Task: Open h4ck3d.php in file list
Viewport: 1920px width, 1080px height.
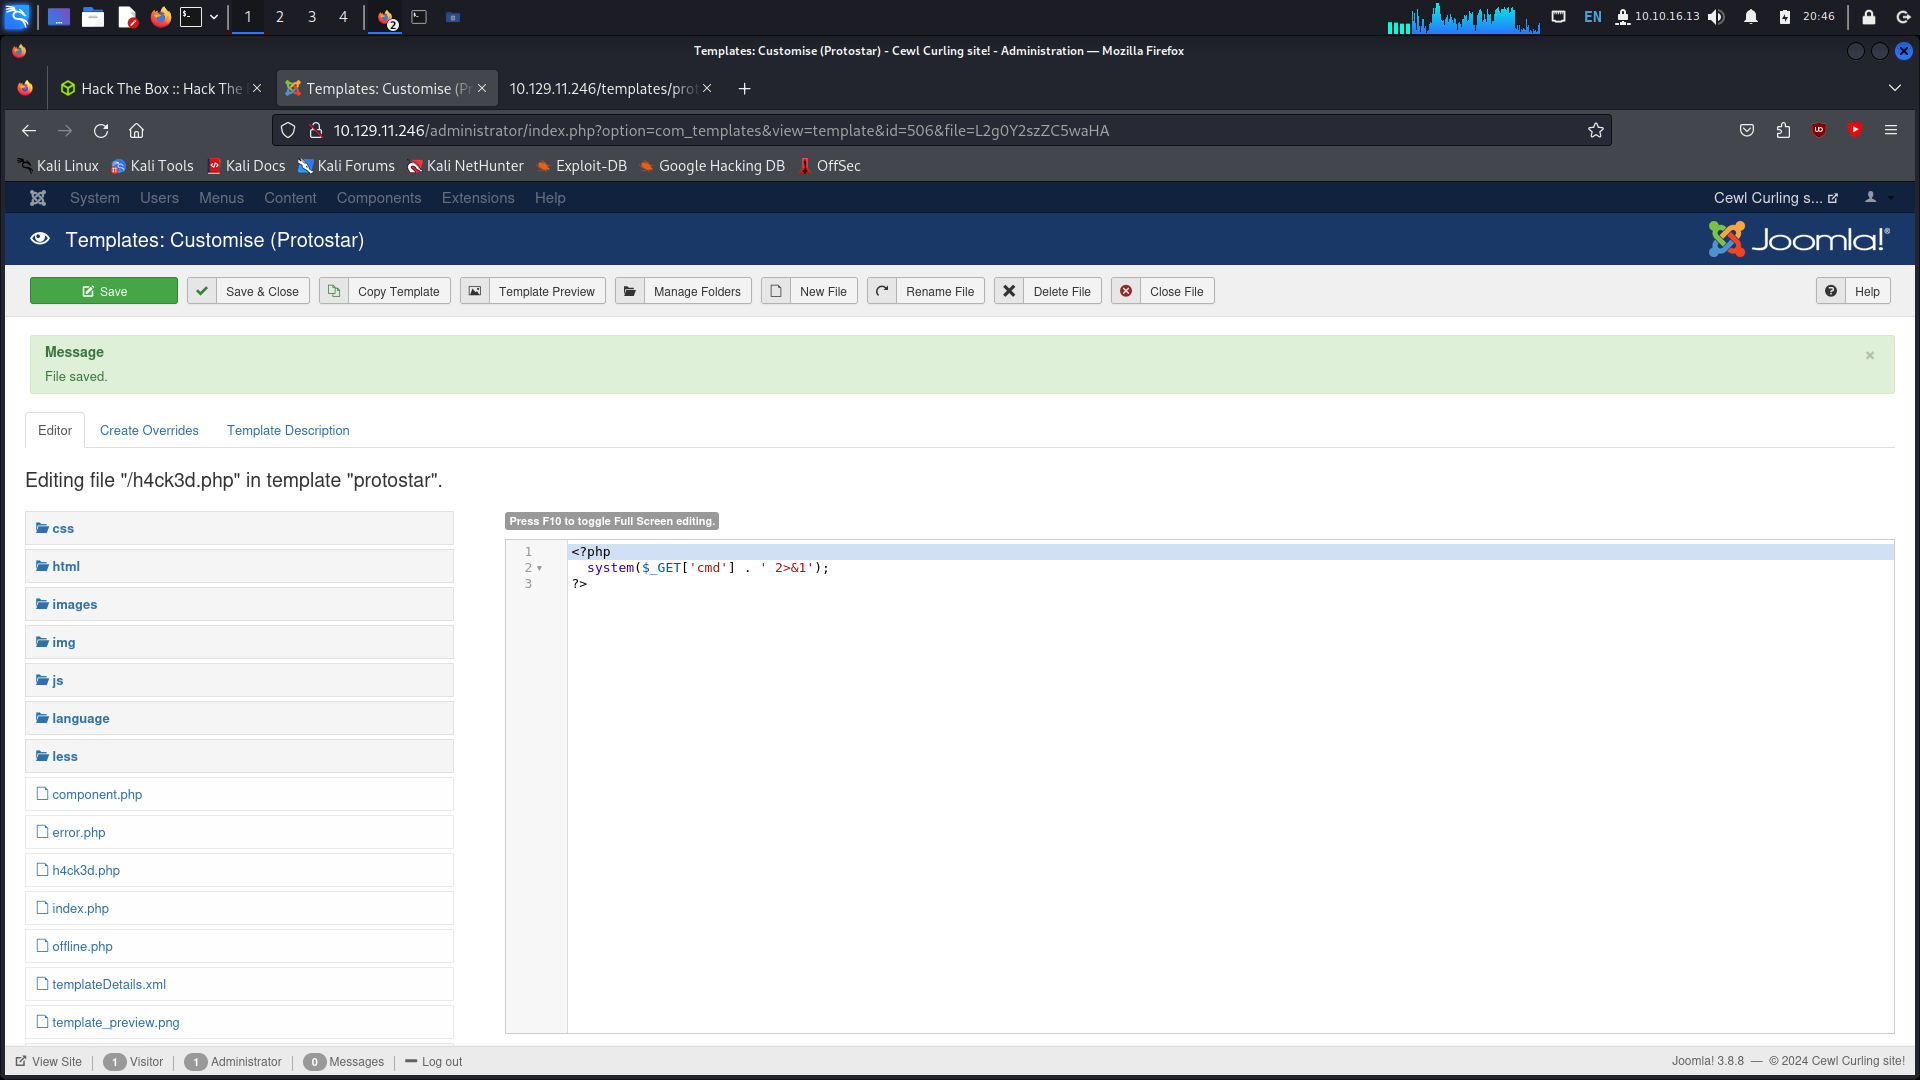Action: (86, 871)
